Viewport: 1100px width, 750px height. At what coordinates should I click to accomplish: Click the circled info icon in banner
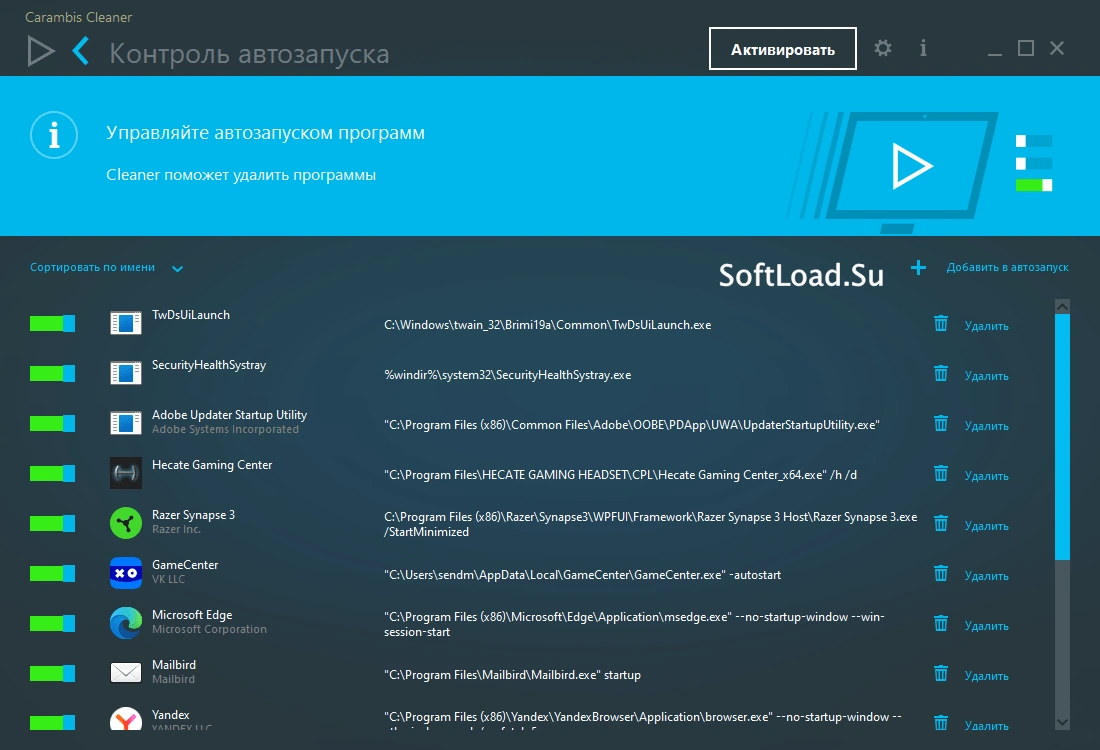(x=54, y=135)
